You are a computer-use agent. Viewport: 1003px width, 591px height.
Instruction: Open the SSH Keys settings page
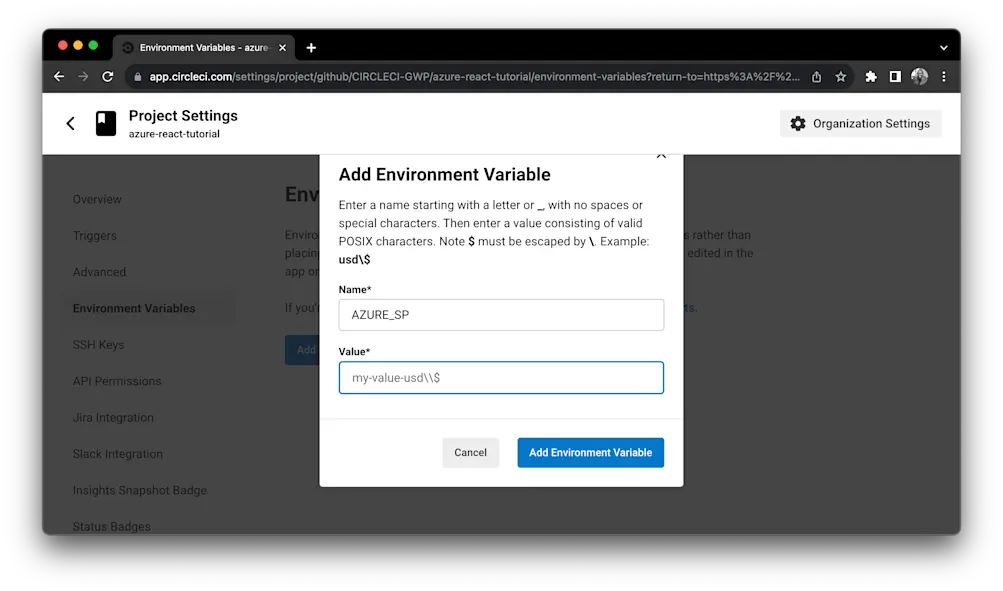tap(98, 344)
